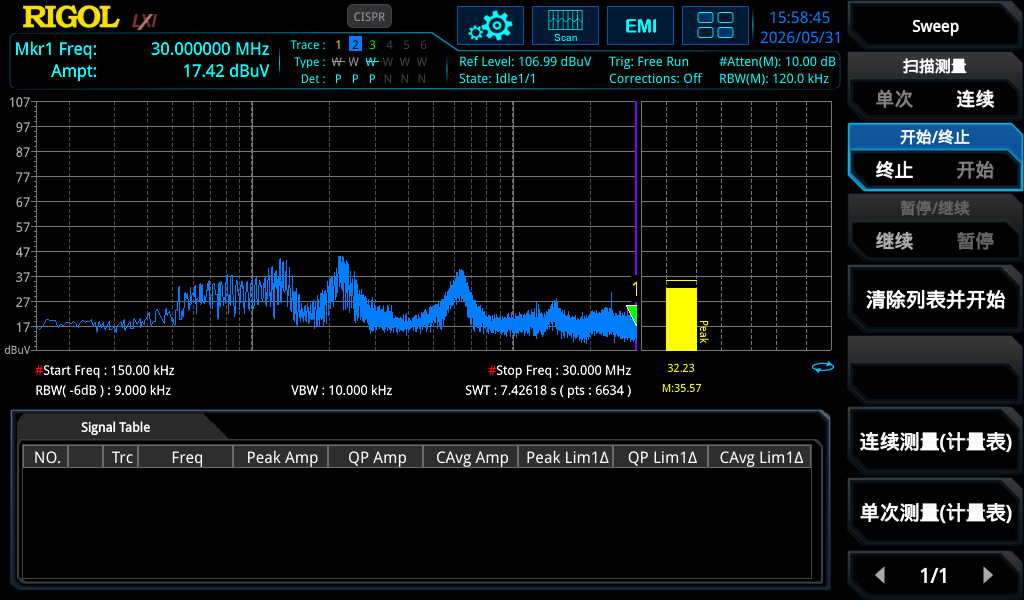Go to next menu page arrow
The image size is (1024, 600).
(987, 575)
